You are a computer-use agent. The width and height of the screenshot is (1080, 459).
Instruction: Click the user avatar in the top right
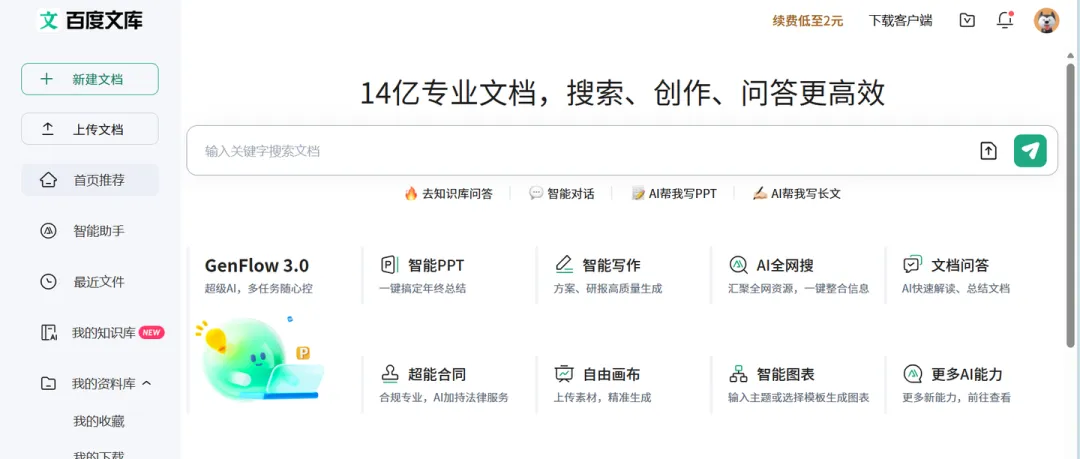pos(1046,21)
